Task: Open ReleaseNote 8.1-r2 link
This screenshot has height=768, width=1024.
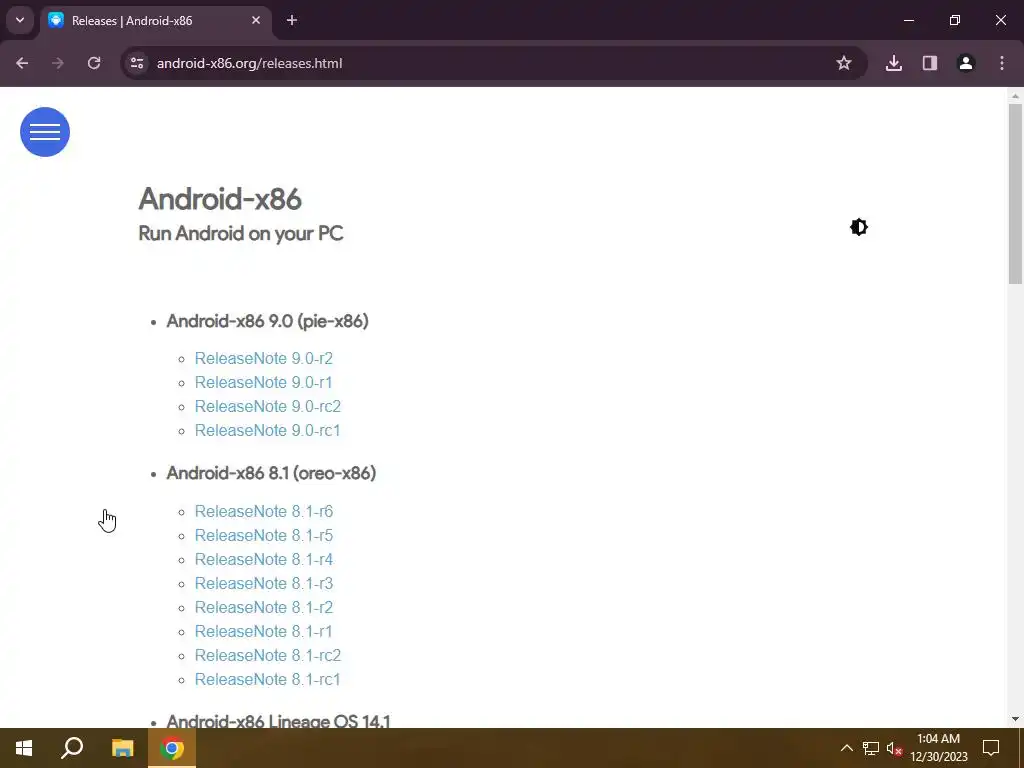Action: click(264, 607)
